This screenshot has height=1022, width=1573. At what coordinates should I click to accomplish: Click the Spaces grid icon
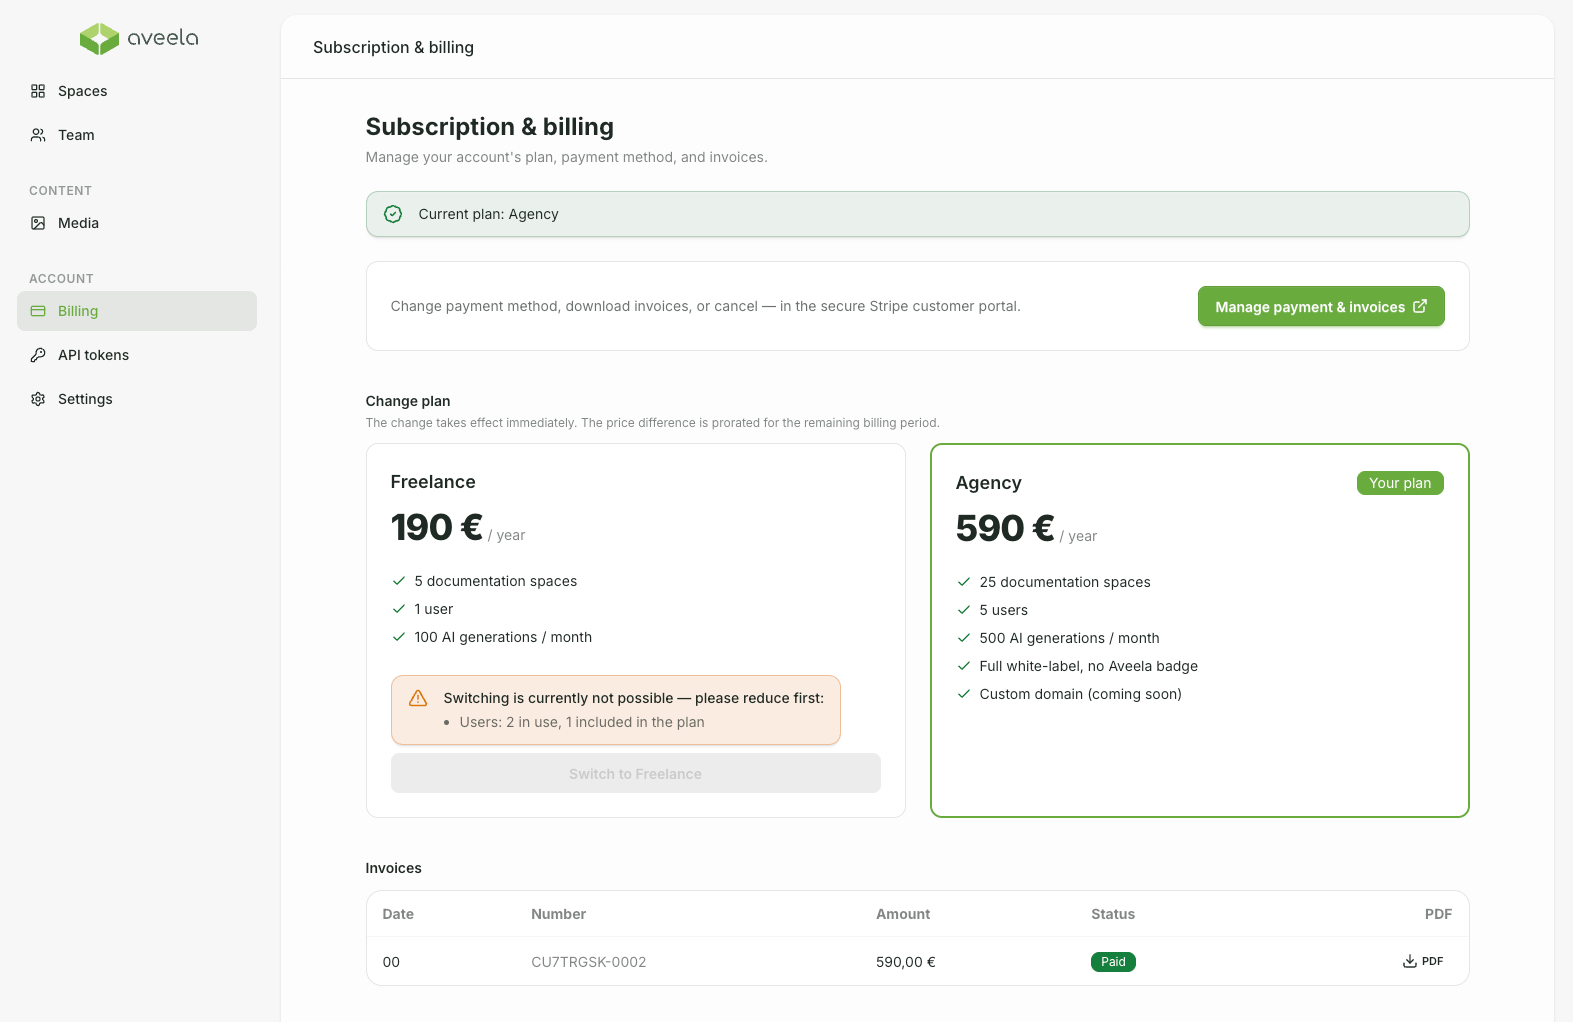pos(38,91)
